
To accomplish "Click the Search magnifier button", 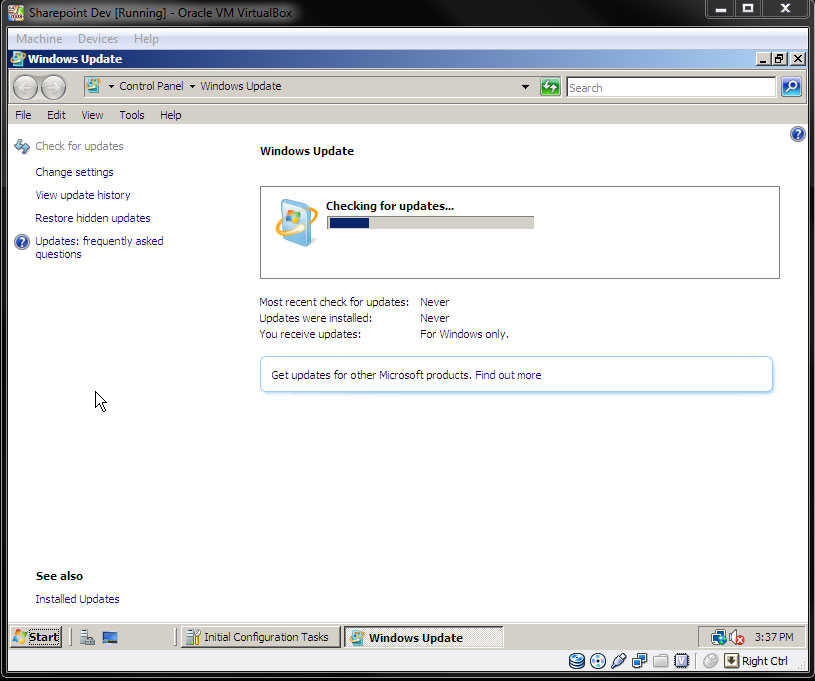I will point(791,87).
